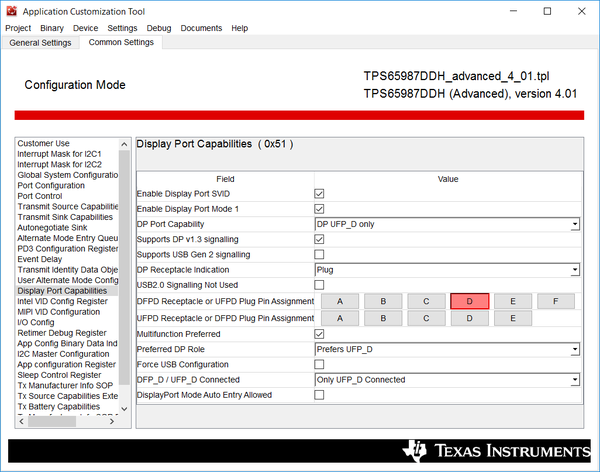Select Event Delay in the list
600x472 pixels.
[x=39, y=259]
